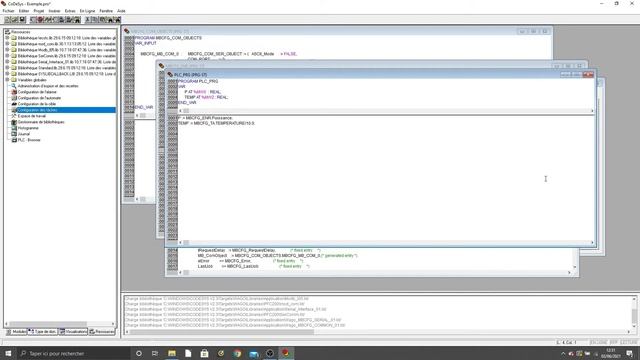Select Espace de travail item

point(31,116)
